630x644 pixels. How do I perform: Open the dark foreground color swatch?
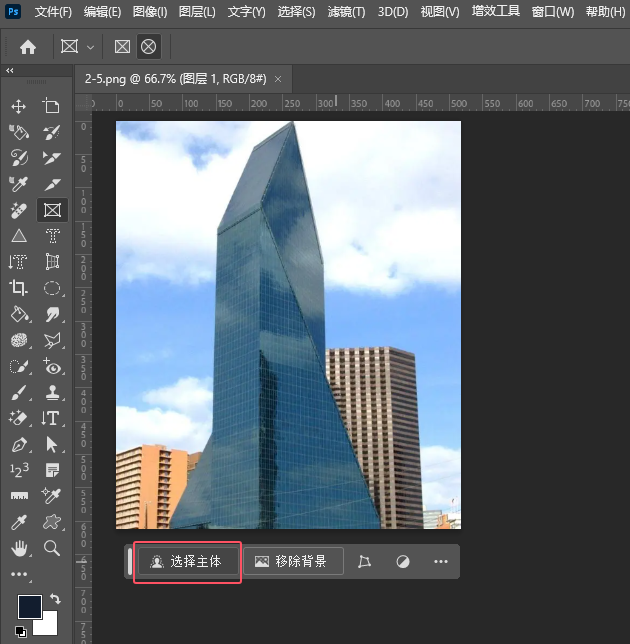pos(29,606)
